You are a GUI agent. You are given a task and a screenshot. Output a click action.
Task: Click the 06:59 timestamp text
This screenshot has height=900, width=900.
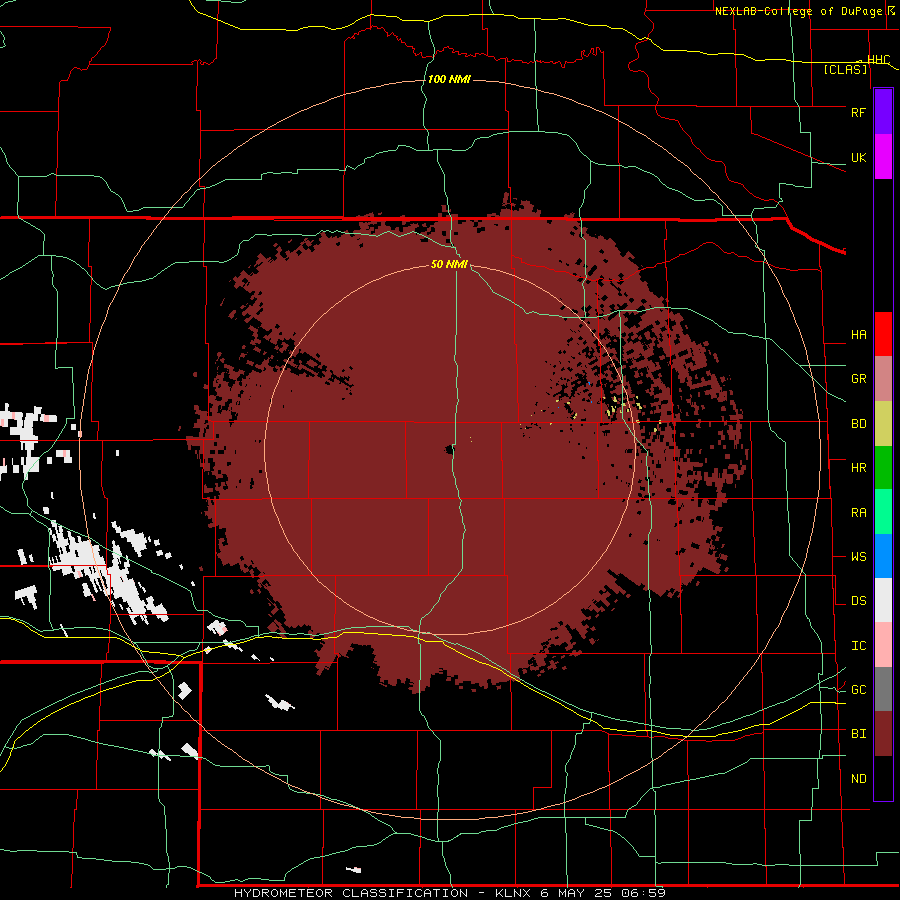pos(645,893)
